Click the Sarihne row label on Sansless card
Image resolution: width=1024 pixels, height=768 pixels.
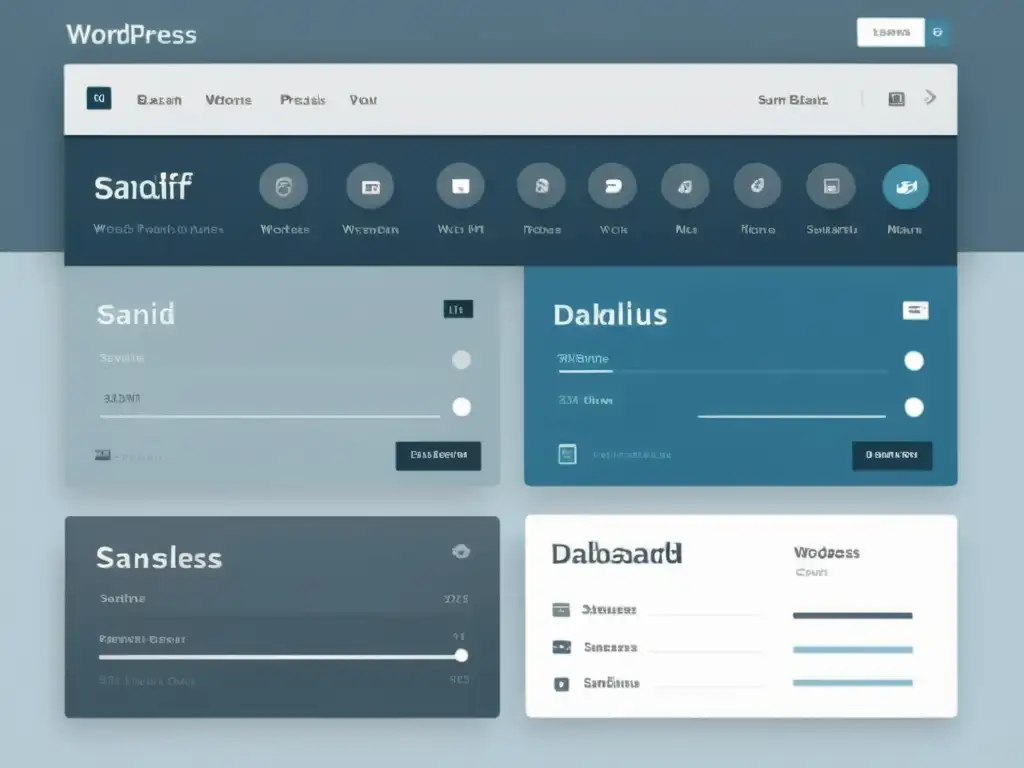pos(123,598)
